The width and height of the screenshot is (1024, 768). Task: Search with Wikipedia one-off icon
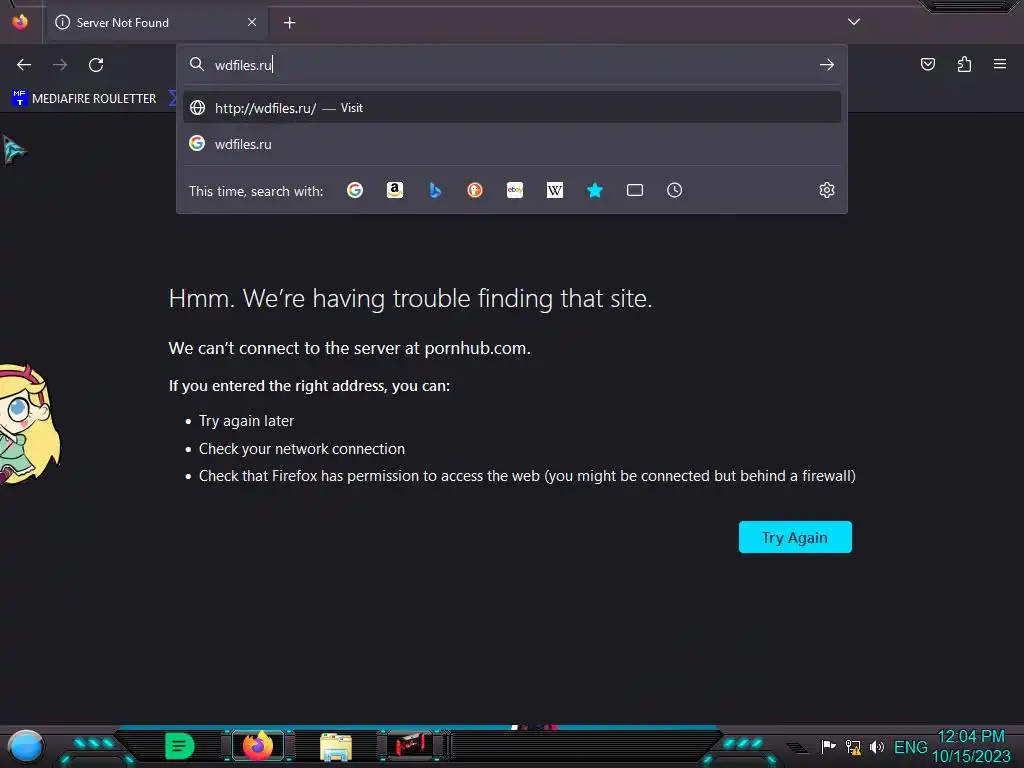pos(554,190)
